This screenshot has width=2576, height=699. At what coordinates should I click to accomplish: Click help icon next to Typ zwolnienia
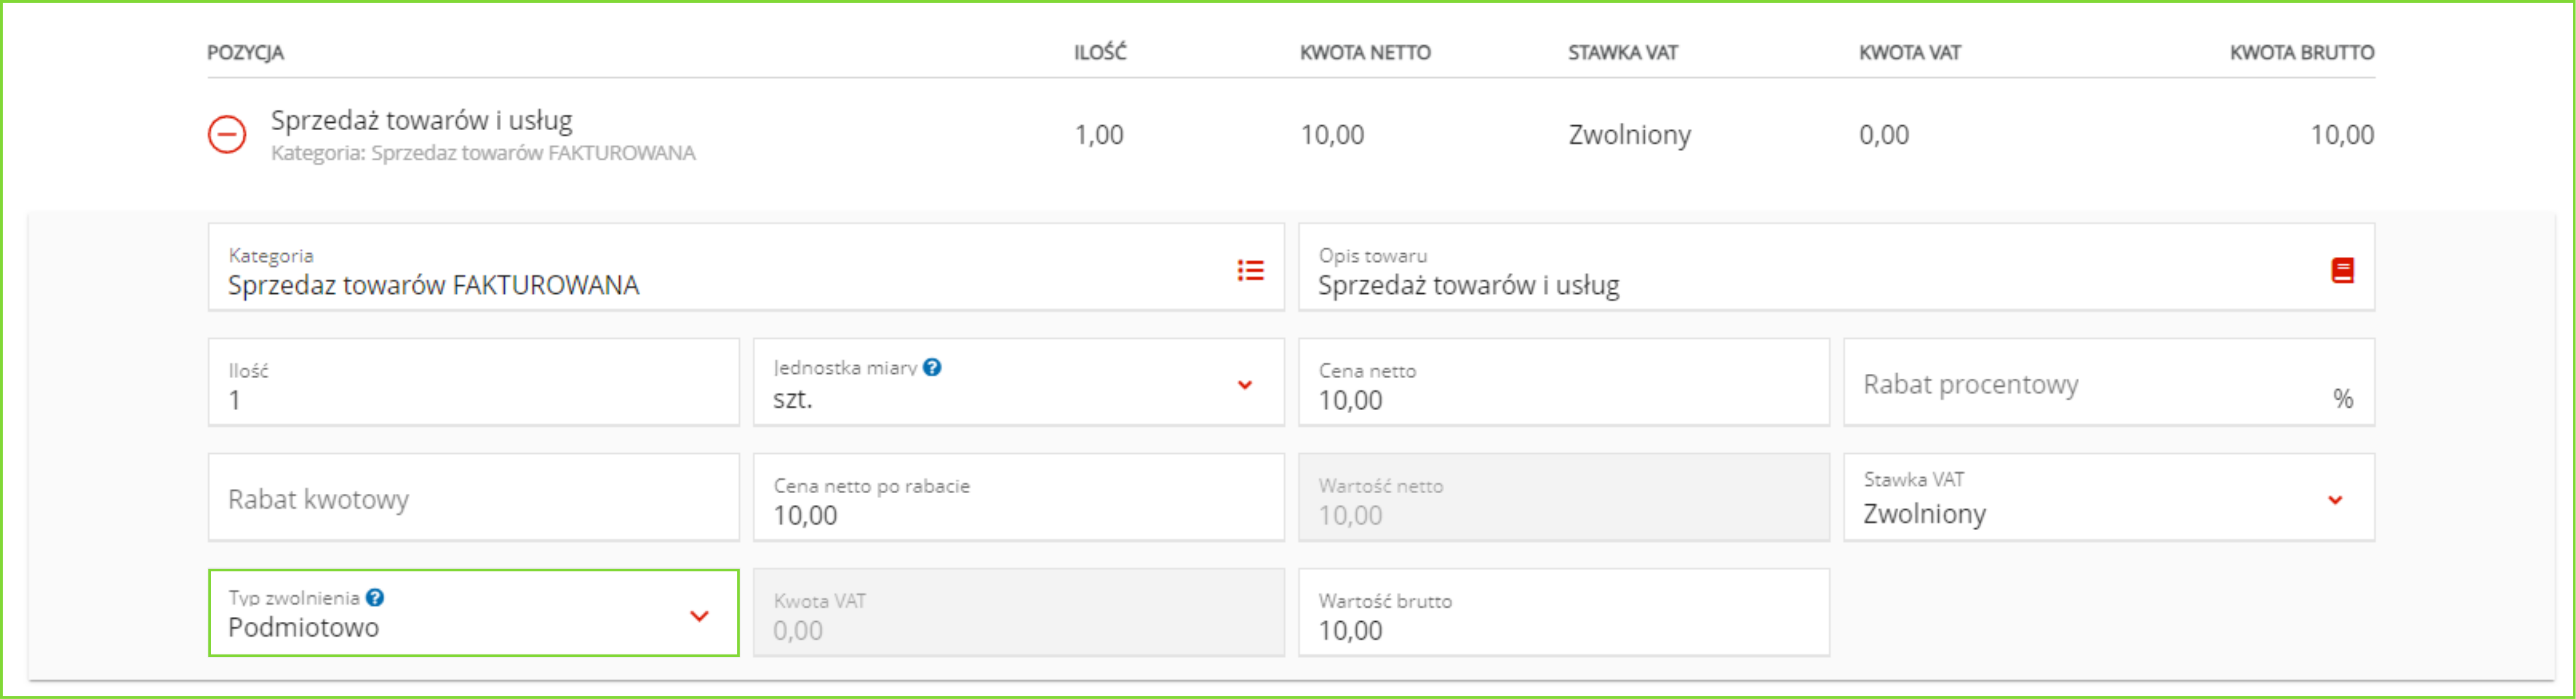(375, 597)
